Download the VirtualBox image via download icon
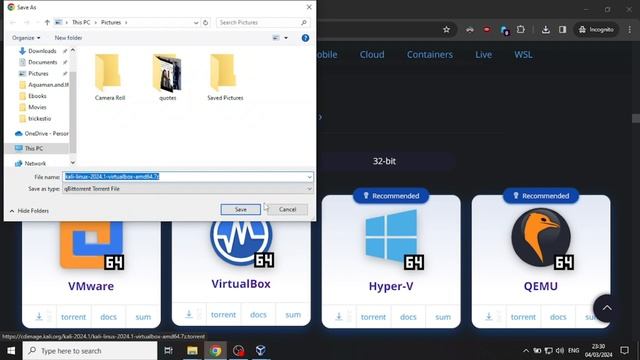Viewport: 640px width, 360px height. [189, 314]
